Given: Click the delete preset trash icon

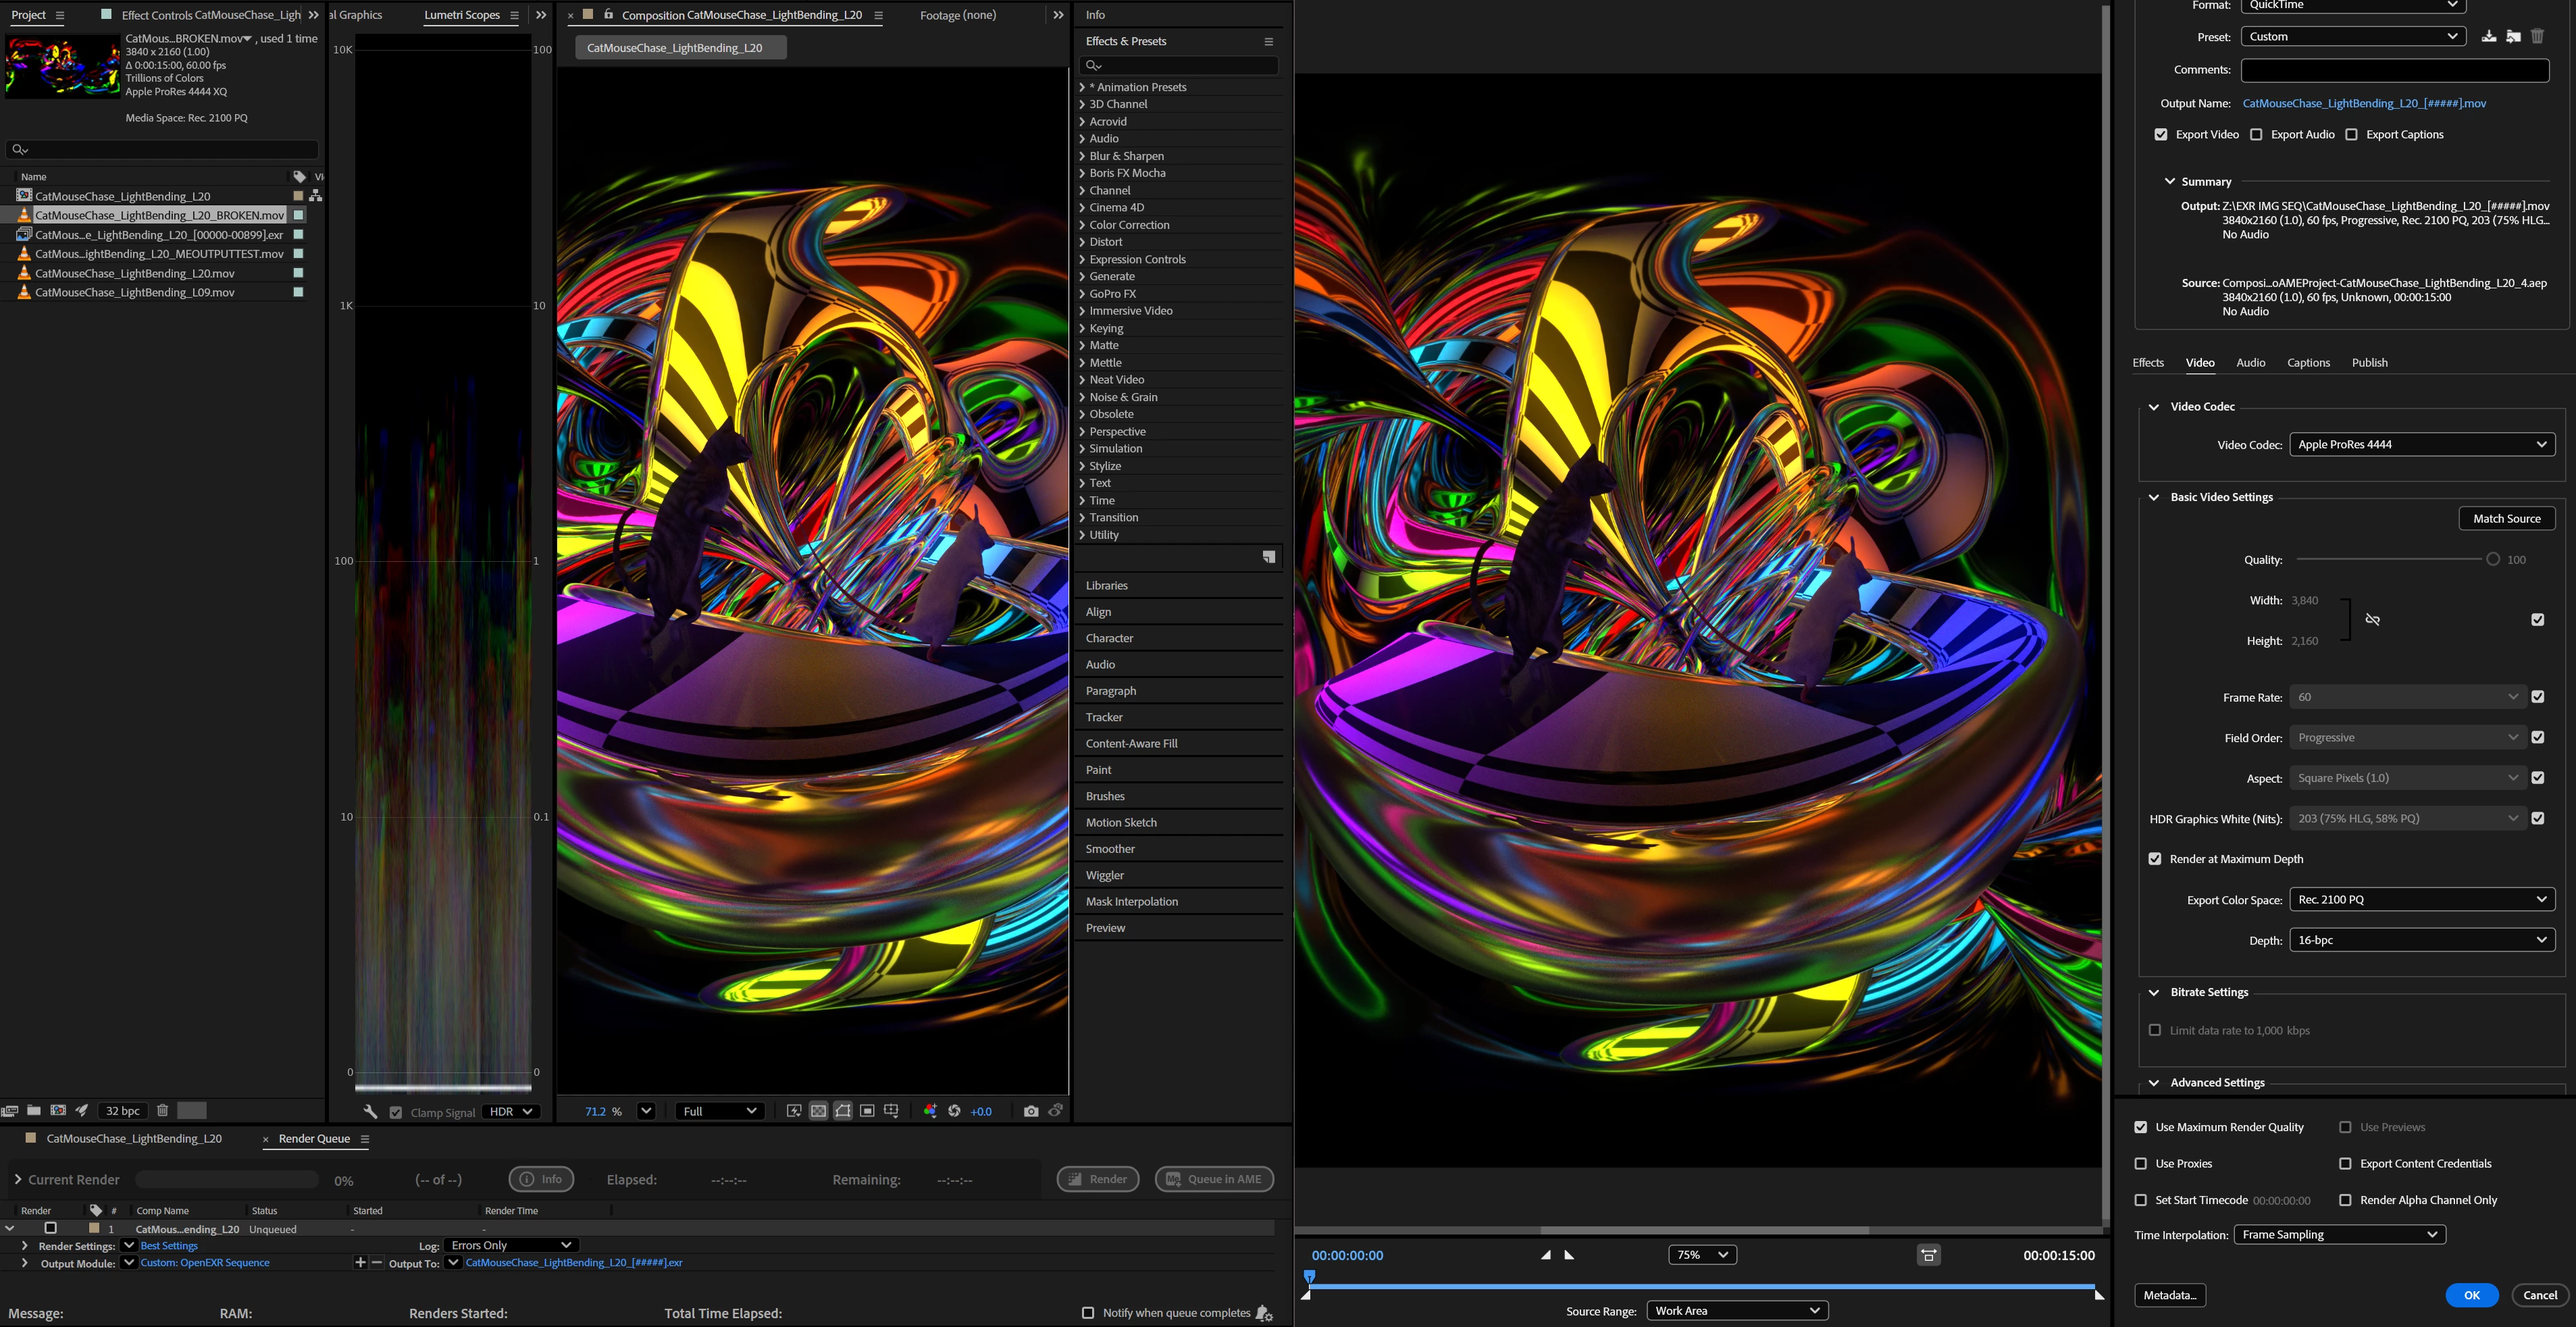Looking at the screenshot, I should 2537,36.
